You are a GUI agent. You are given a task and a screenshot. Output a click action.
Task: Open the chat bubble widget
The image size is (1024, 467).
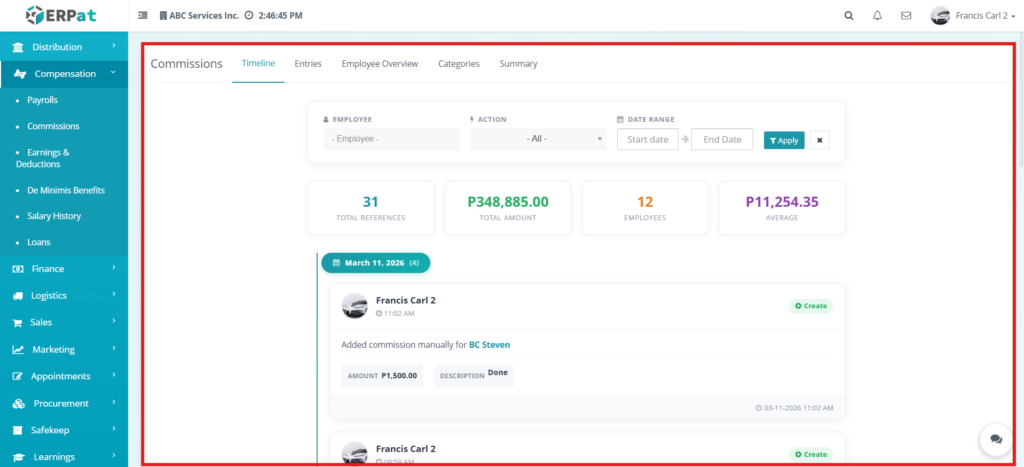pyautogui.click(x=995, y=439)
